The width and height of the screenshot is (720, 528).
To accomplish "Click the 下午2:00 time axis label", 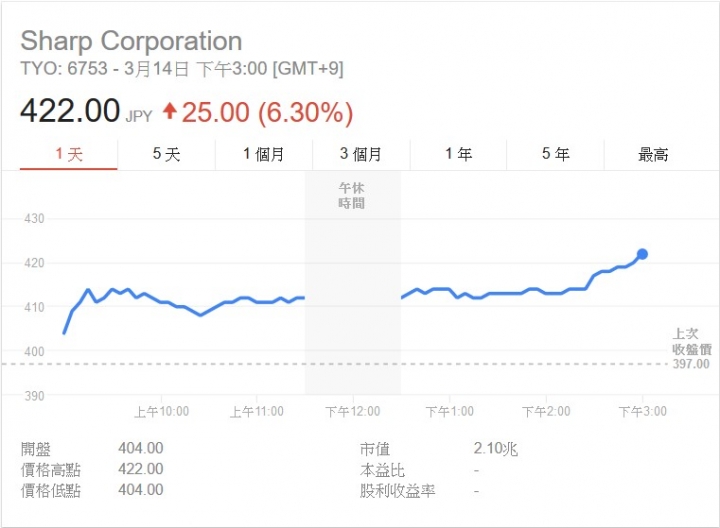I will point(546,411).
